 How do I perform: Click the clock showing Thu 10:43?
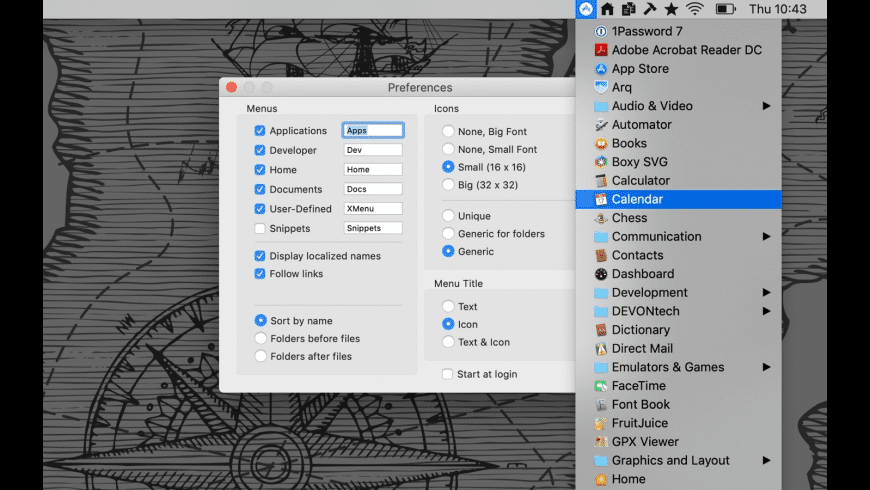[777, 9]
